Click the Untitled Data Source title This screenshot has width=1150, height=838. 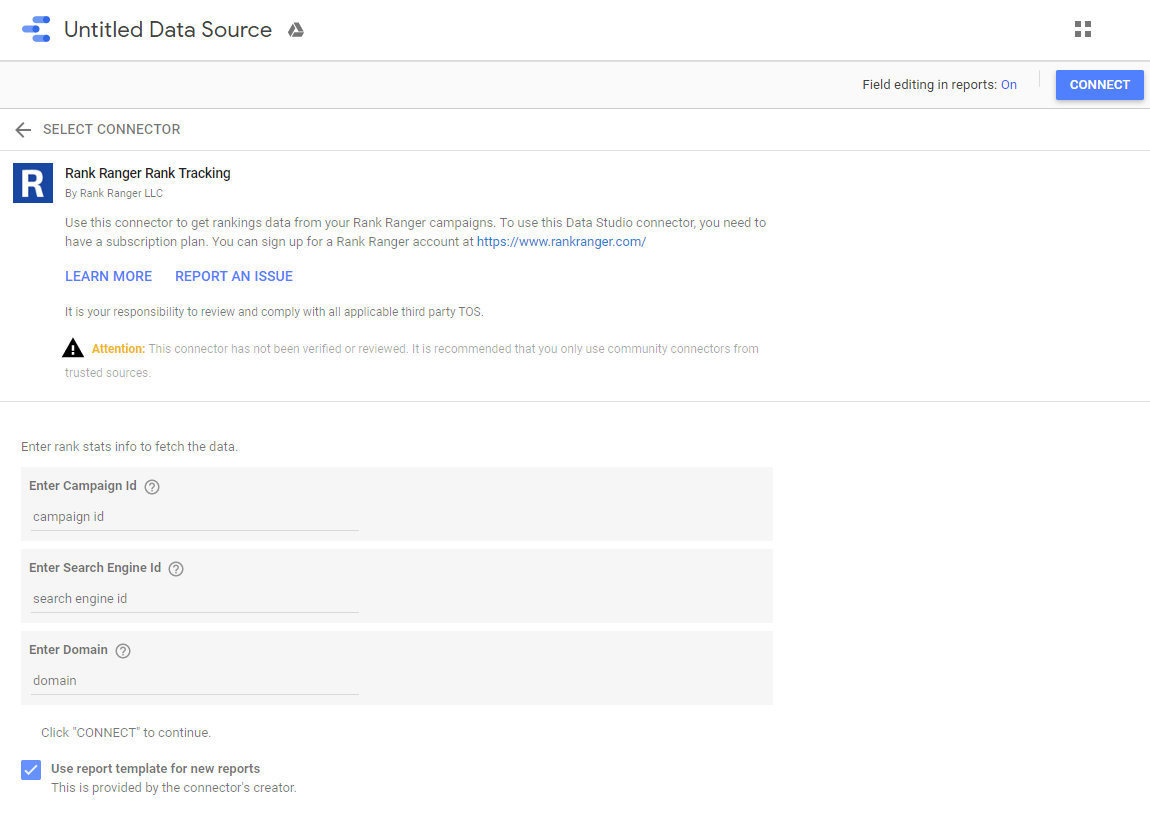coord(168,30)
